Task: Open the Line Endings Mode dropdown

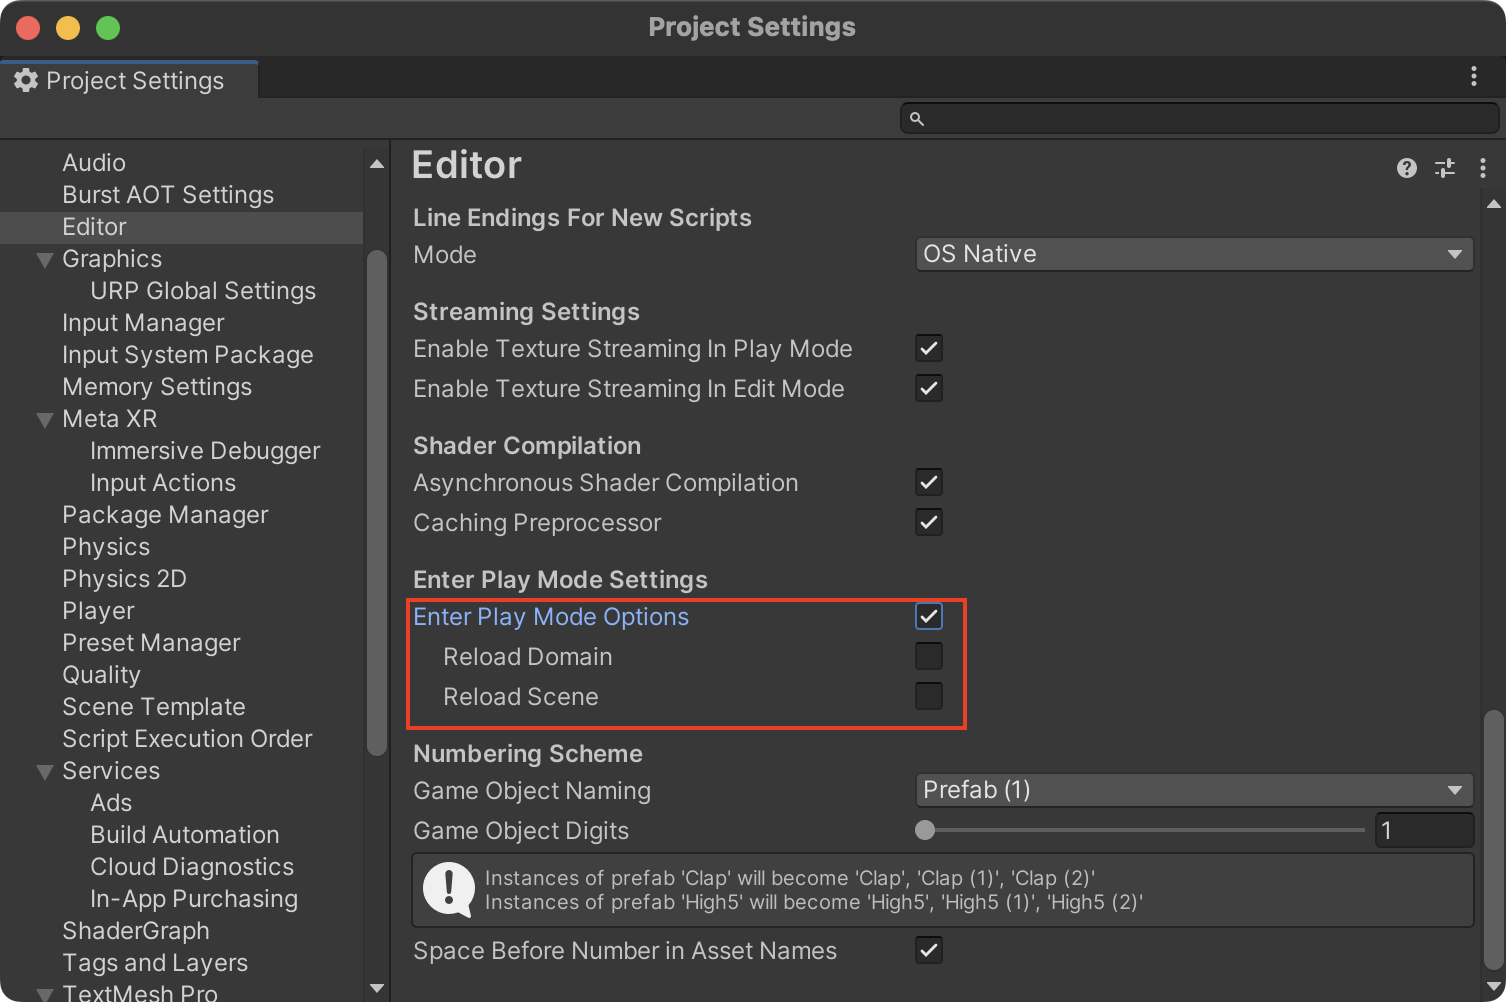Action: (x=1193, y=254)
